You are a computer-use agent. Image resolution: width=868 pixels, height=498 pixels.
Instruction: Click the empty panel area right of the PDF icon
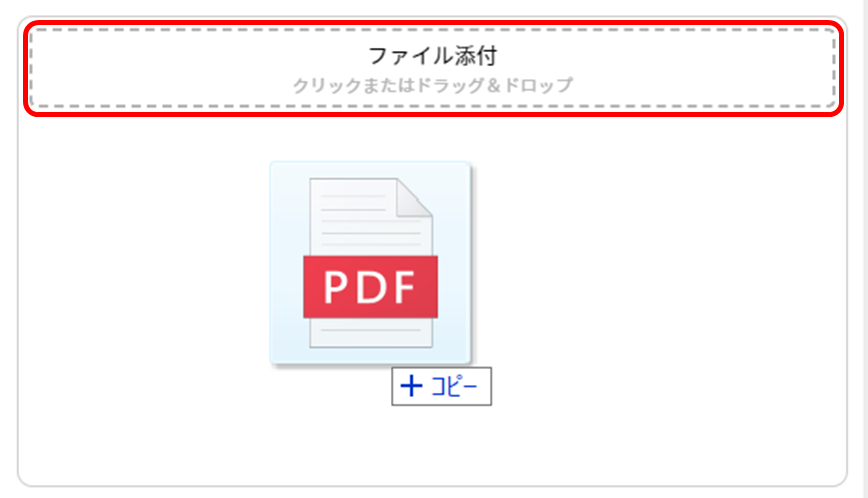659,263
